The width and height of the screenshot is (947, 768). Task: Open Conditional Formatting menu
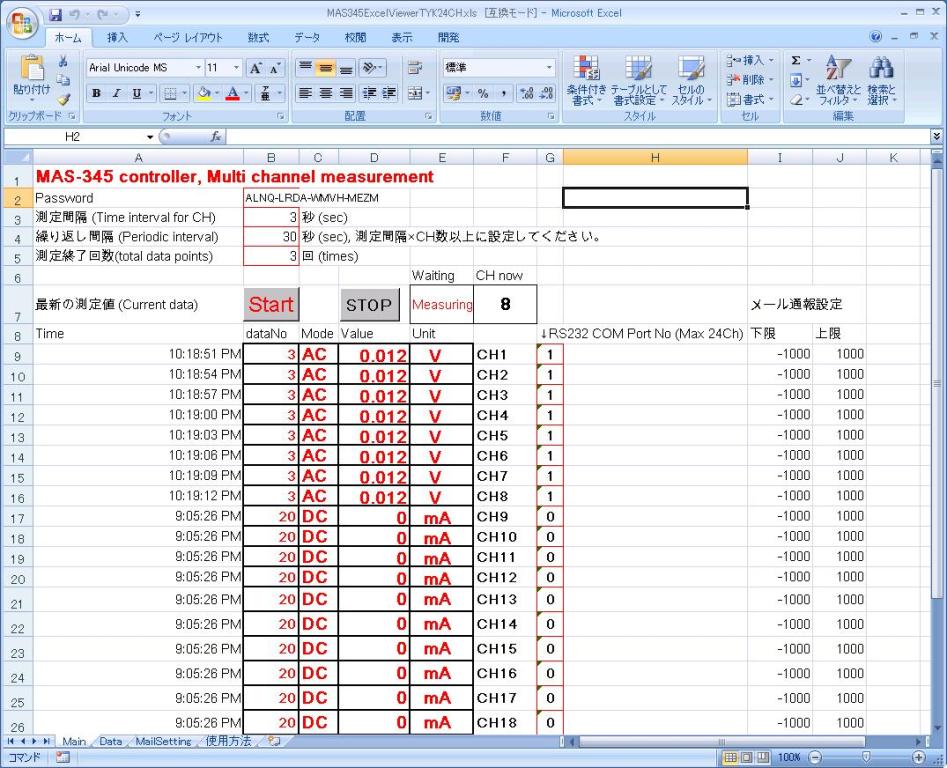(586, 80)
